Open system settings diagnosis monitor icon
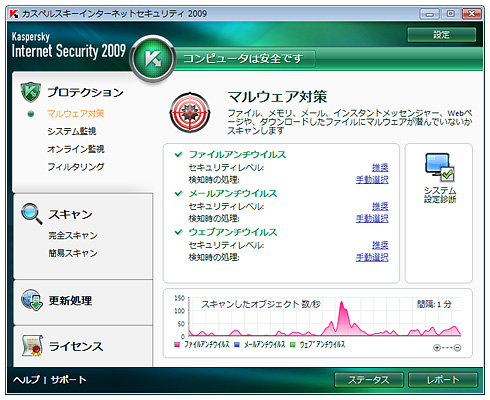Image resolution: width=490 pixels, height=400 pixels. 440,167
